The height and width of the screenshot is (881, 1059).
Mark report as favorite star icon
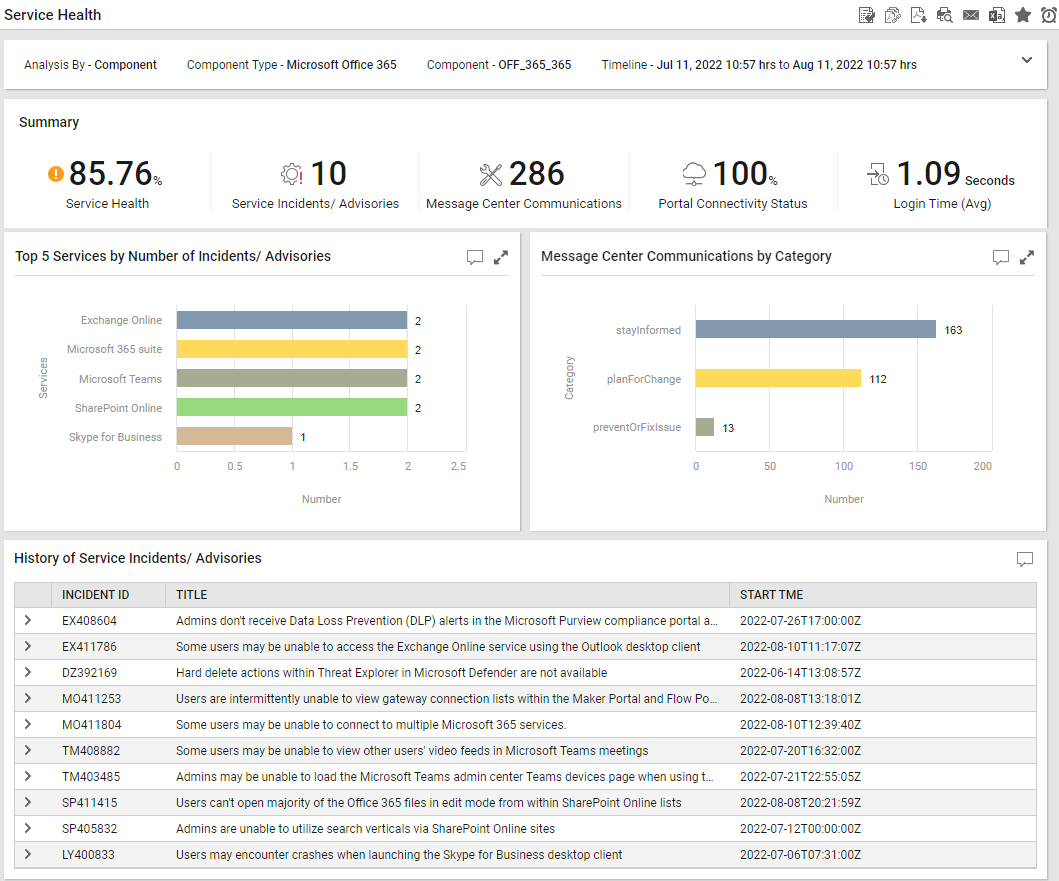pos(1023,15)
